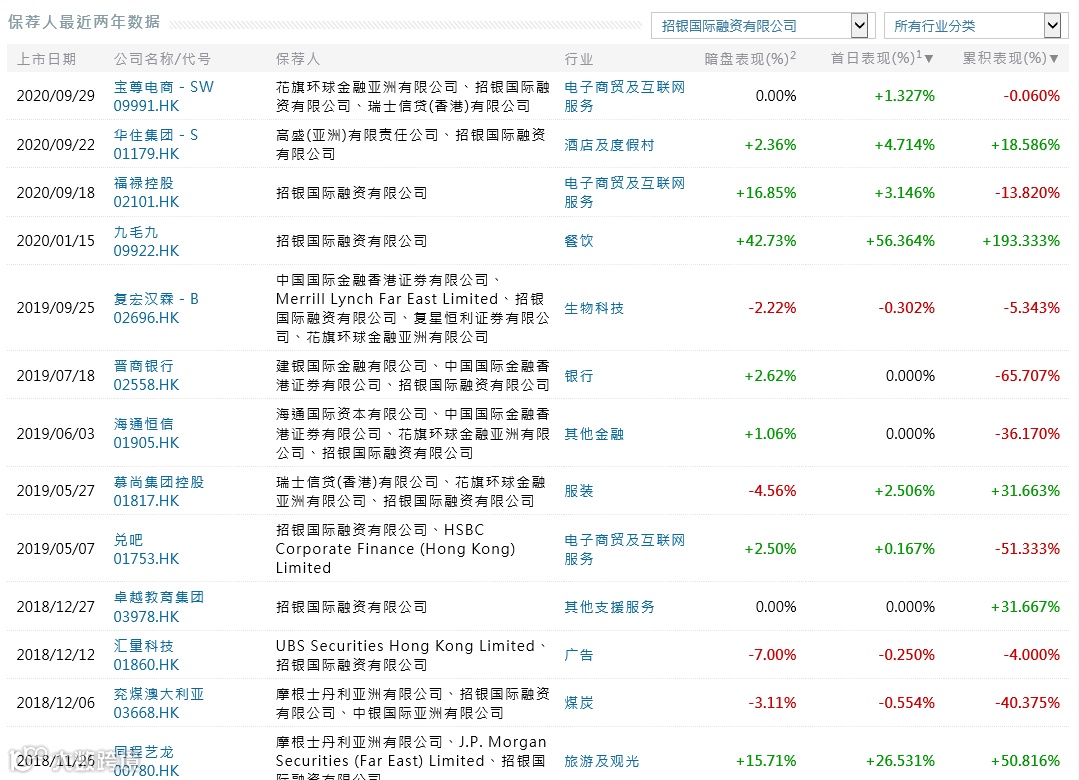Open the 所有行业分类 industry dropdown
The width and height of the screenshot is (1079, 780).
pos(976,26)
